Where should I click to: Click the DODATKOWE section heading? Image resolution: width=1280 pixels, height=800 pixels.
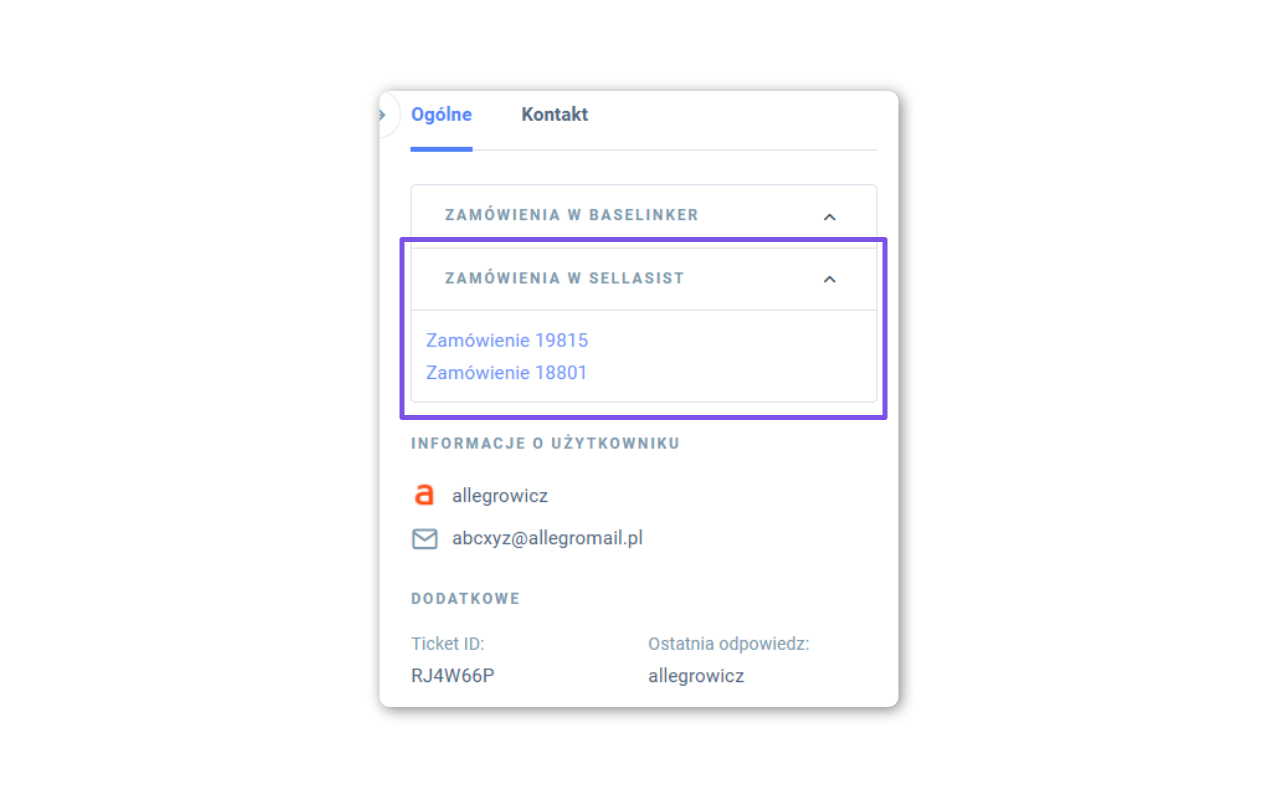tap(465, 599)
